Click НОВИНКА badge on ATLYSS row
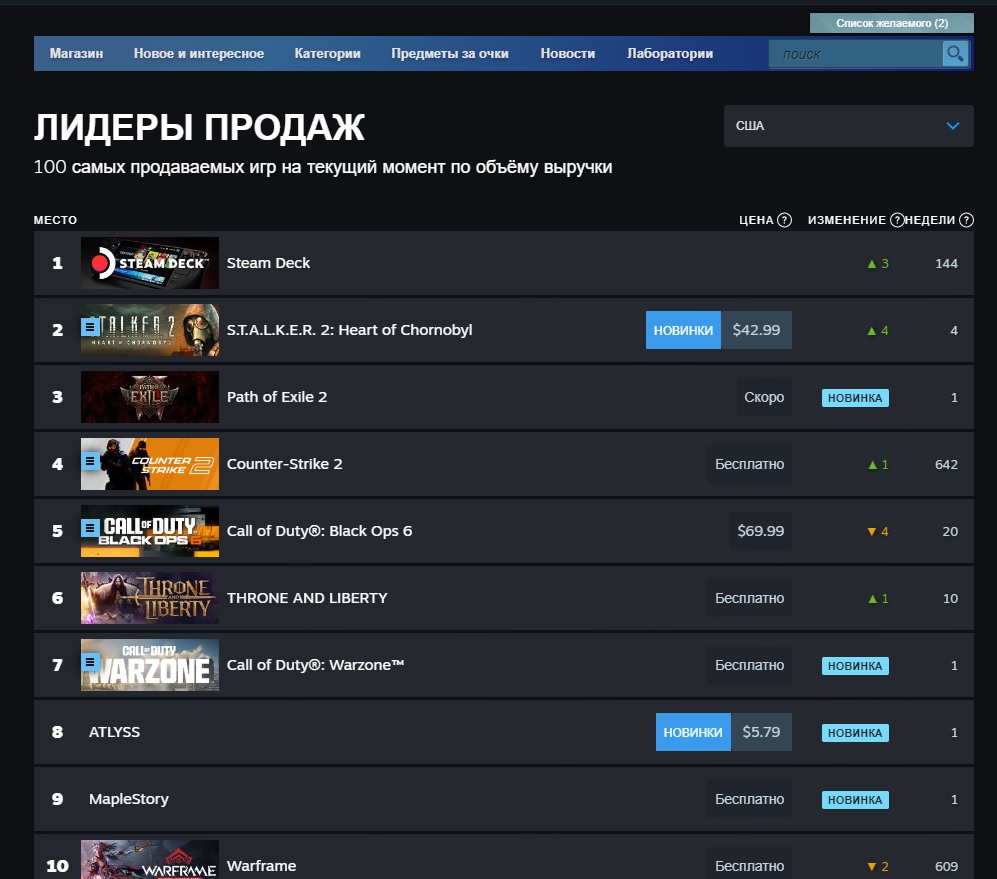The height and width of the screenshot is (879, 997). (855, 733)
